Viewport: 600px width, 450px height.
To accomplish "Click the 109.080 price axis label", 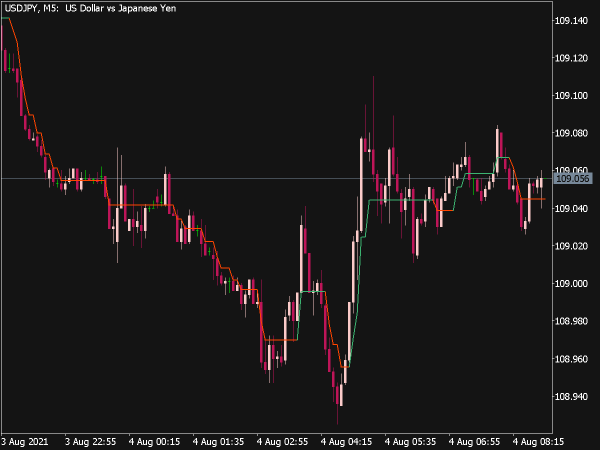I will [571, 133].
